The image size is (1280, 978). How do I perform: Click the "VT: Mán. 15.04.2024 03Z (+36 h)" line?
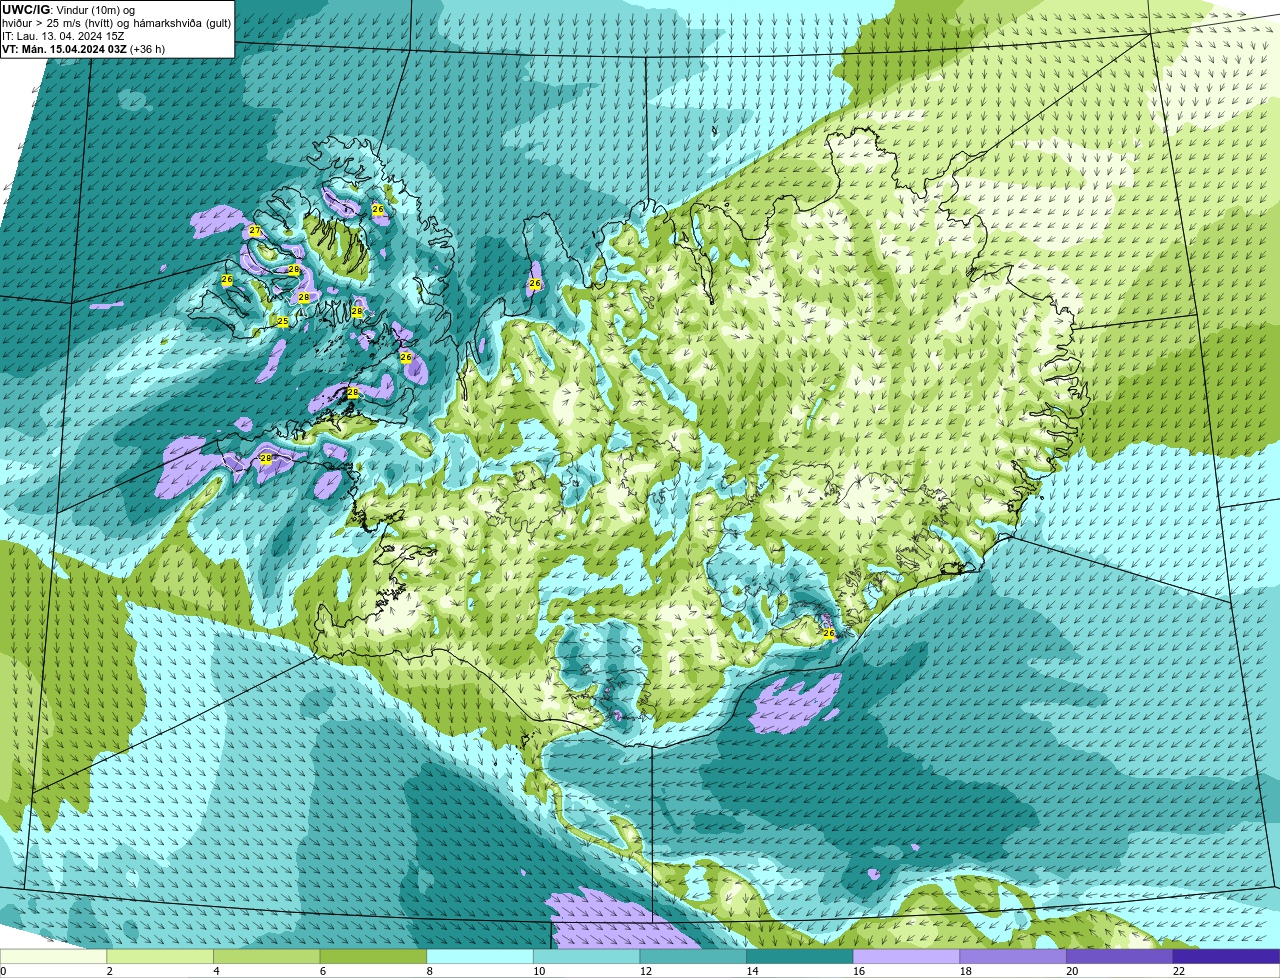coord(83,49)
